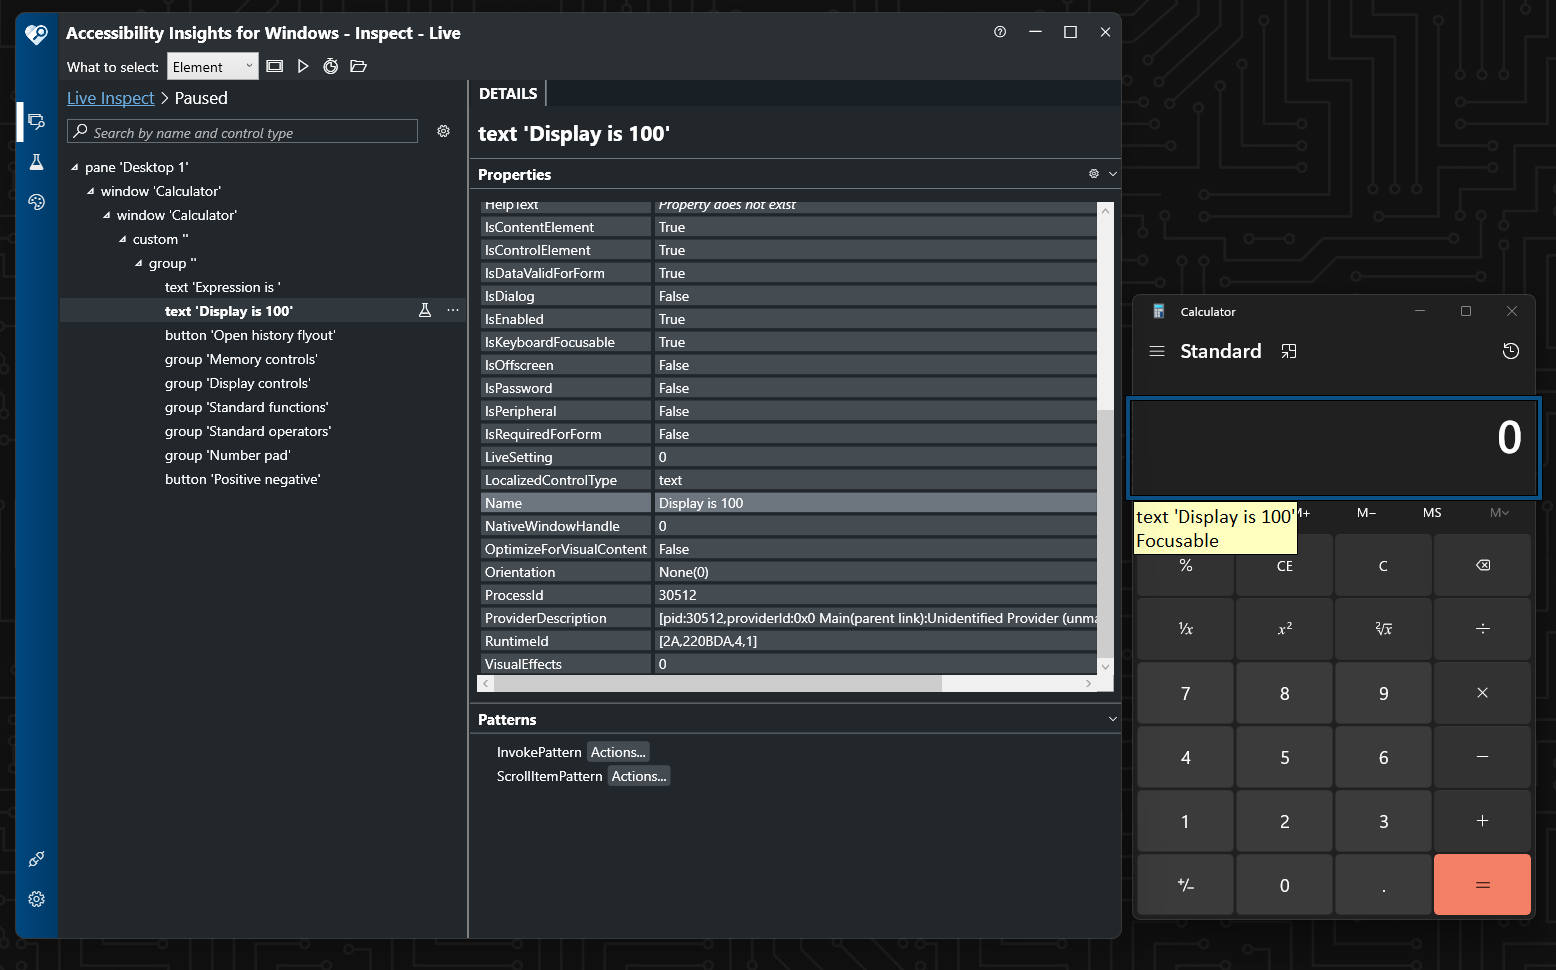Collapse the unnamed group tree node
This screenshot has width=1556, height=970.
click(139, 264)
